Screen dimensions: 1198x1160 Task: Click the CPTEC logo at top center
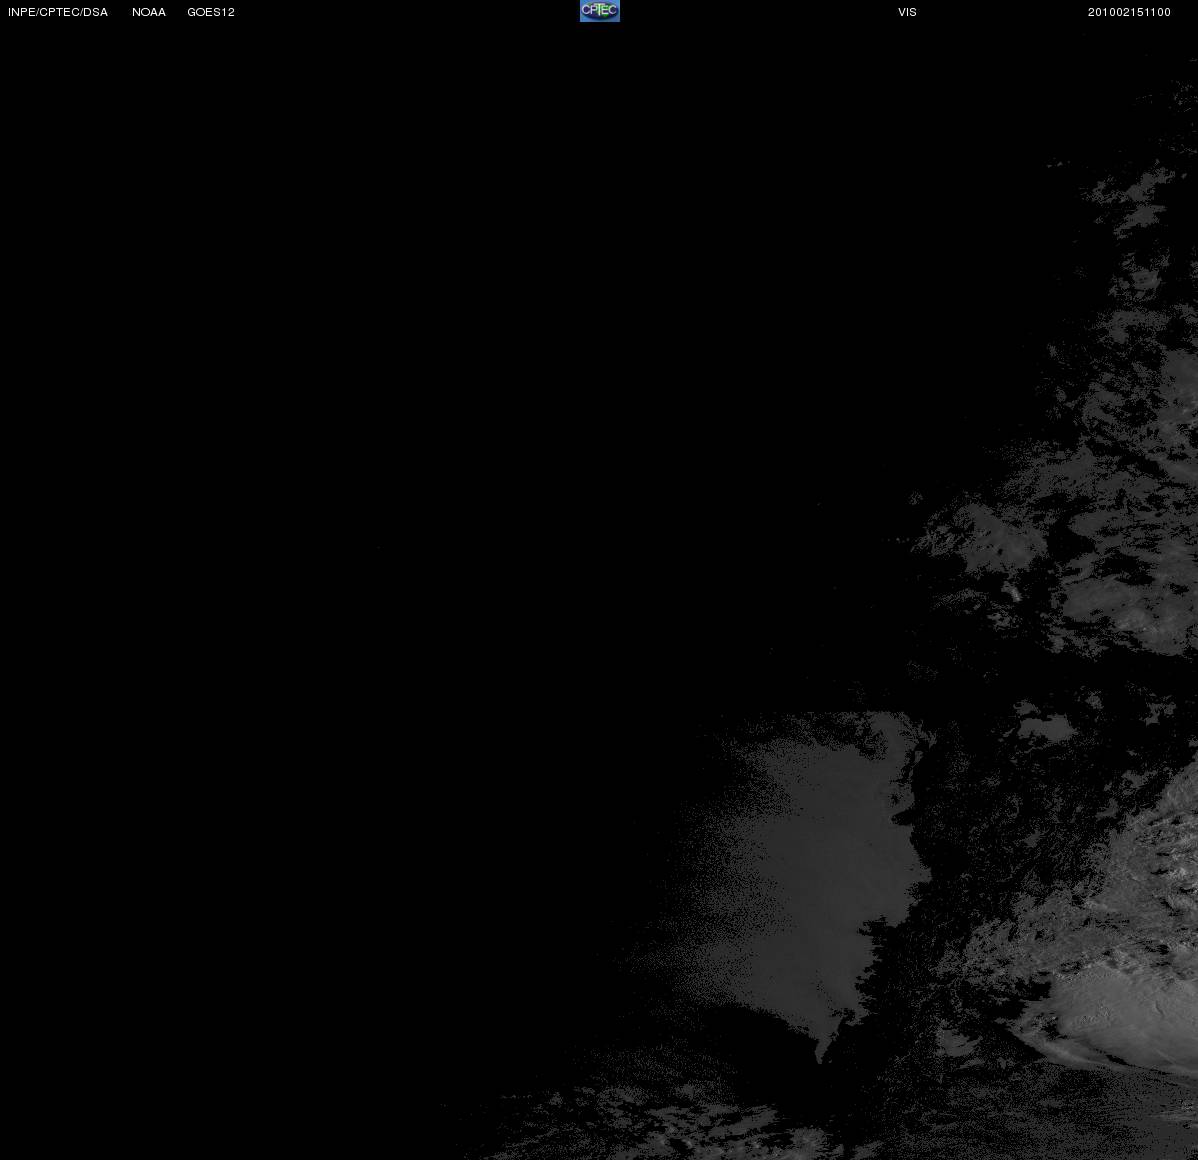(x=600, y=11)
